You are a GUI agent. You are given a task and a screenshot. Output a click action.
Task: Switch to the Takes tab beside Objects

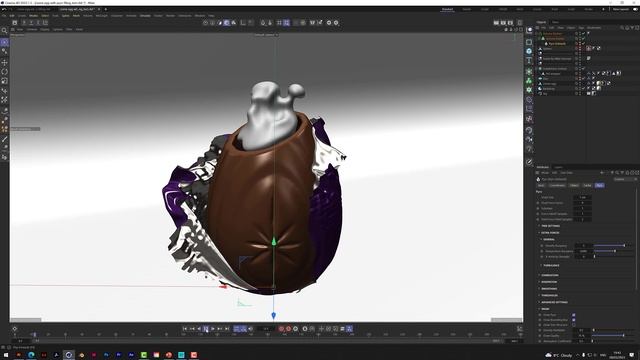coord(556,22)
